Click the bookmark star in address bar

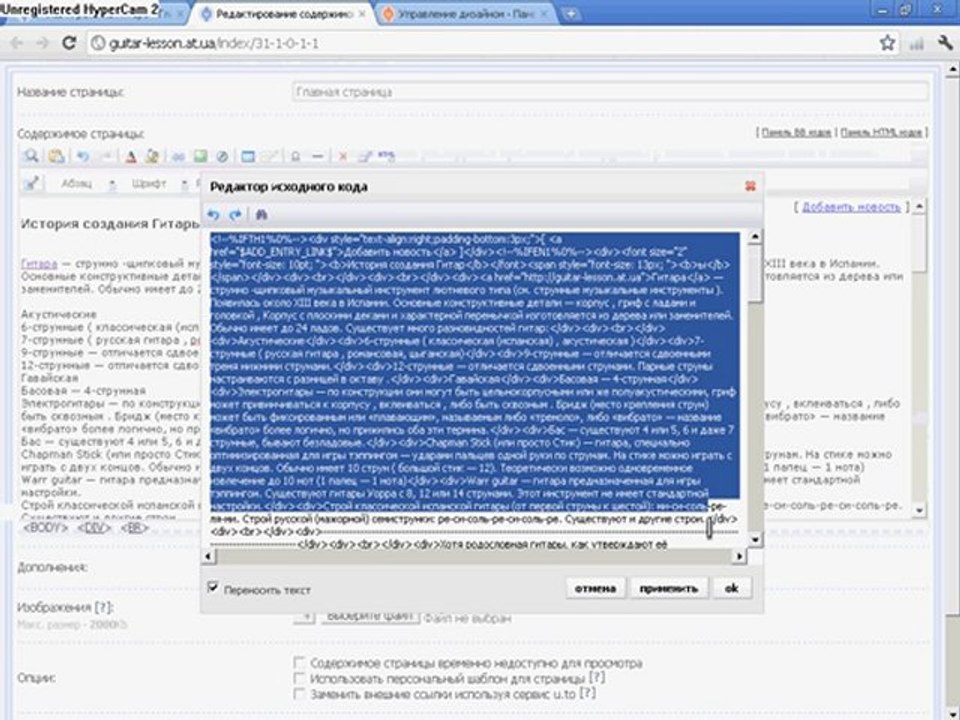pos(887,43)
